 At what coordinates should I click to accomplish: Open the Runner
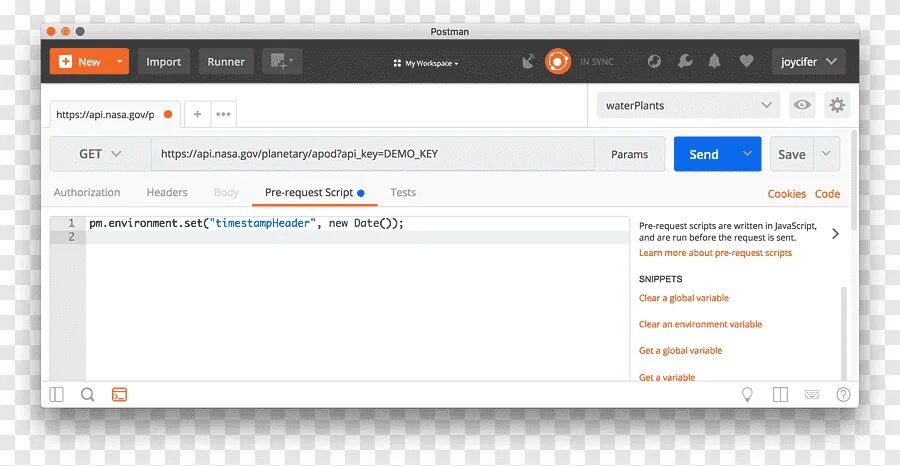coord(226,61)
